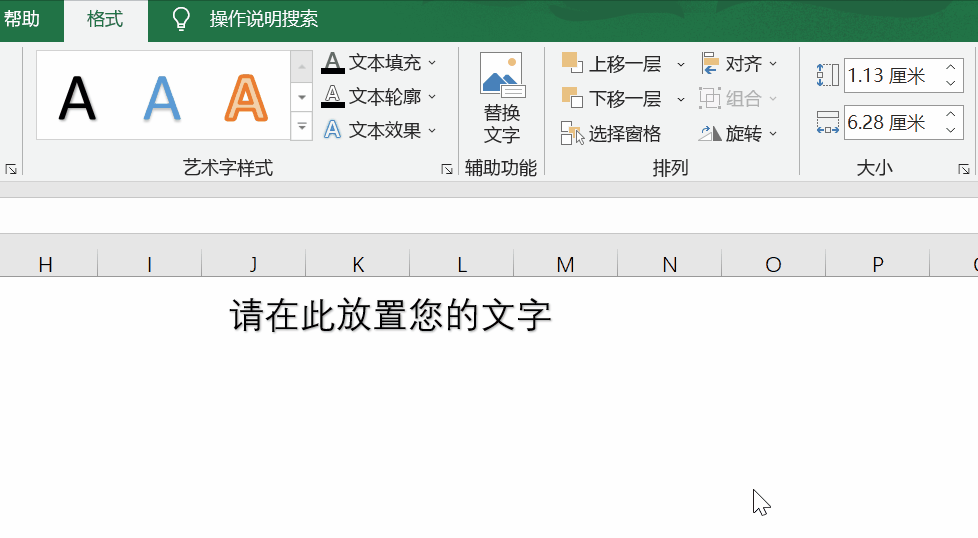The height and width of the screenshot is (538, 978).
Task: Apply the orange outlined A WordArt style
Action: click(246, 98)
